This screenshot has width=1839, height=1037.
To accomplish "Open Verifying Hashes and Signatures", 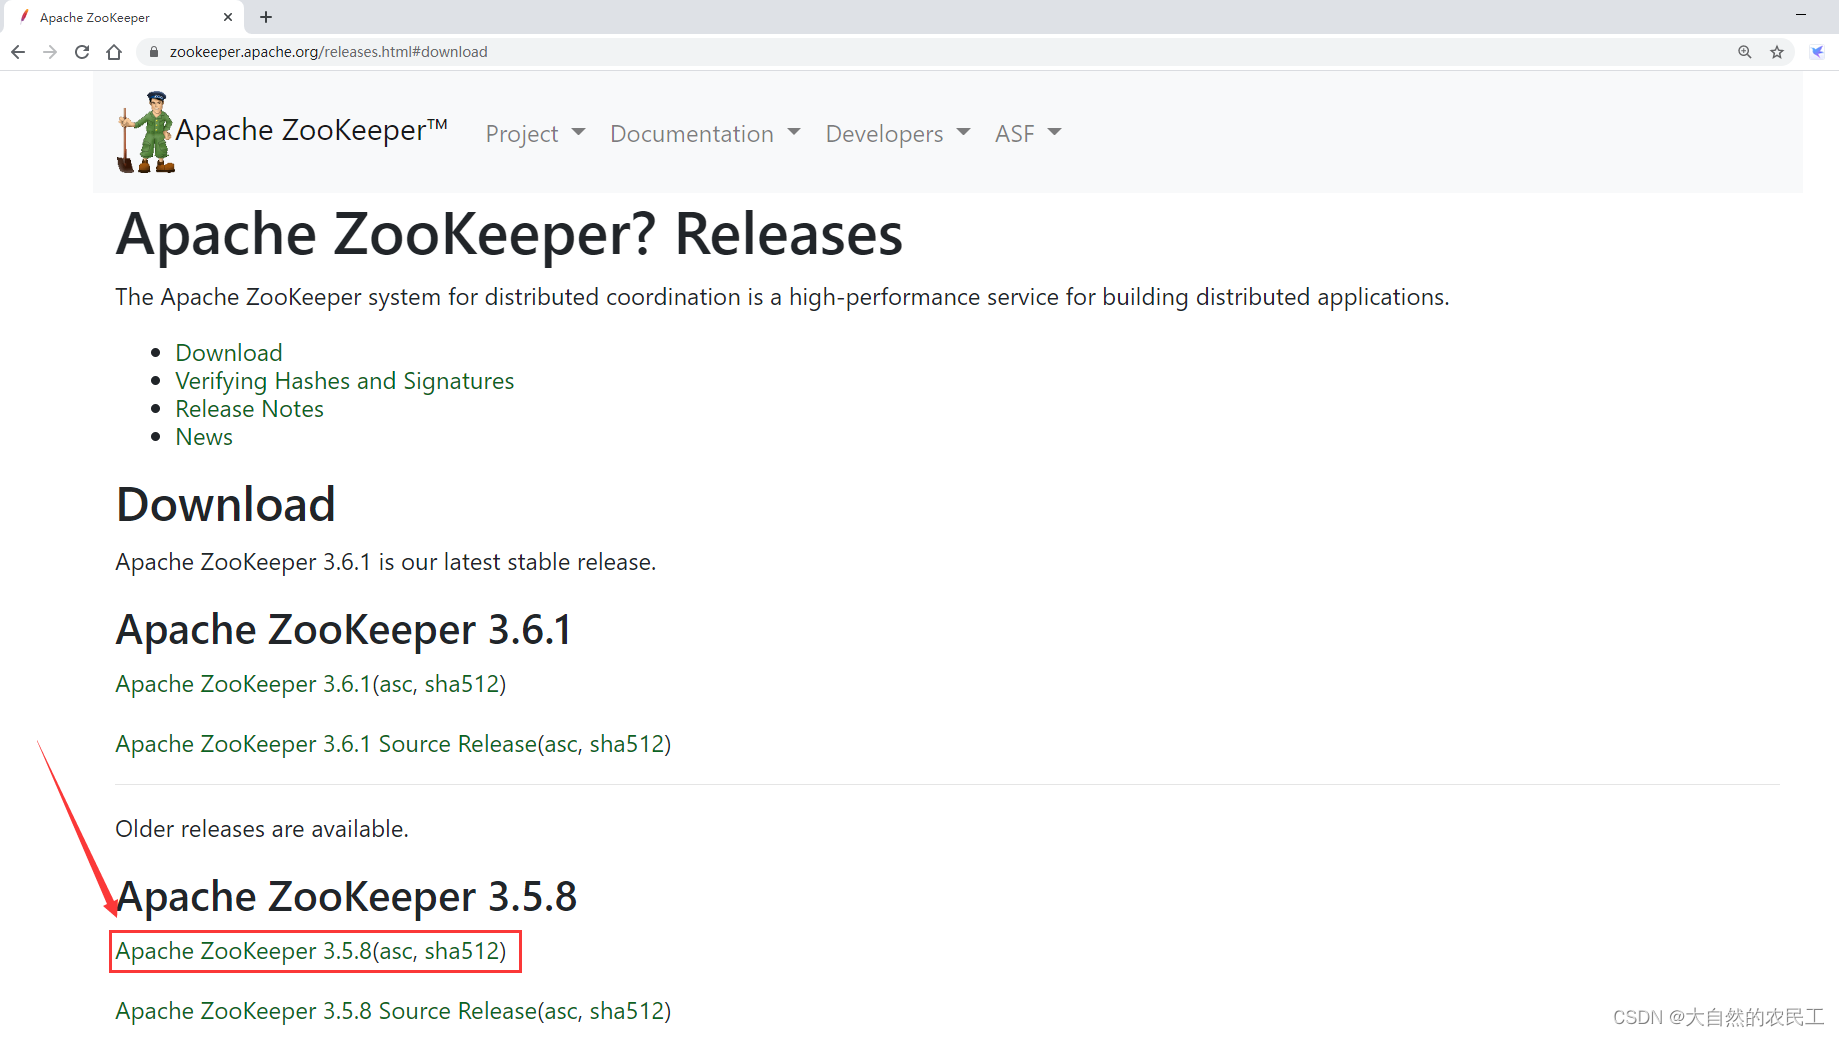I will click(344, 381).
